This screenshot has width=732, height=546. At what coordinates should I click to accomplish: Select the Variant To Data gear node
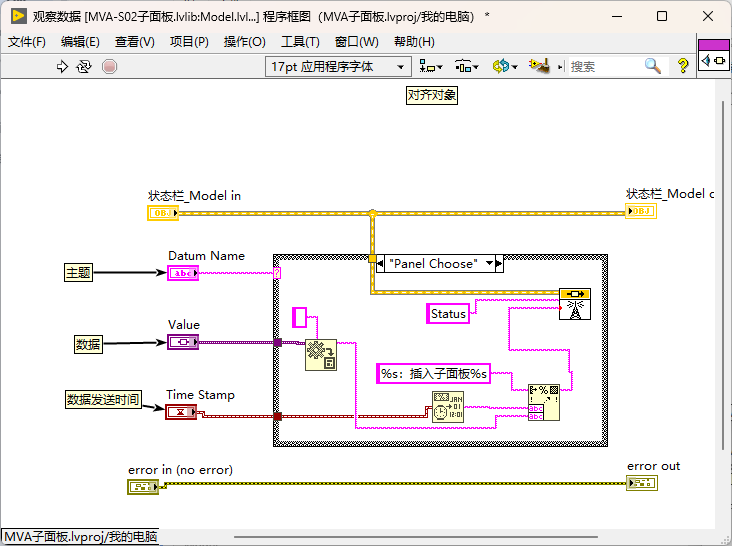coord(321,355)
